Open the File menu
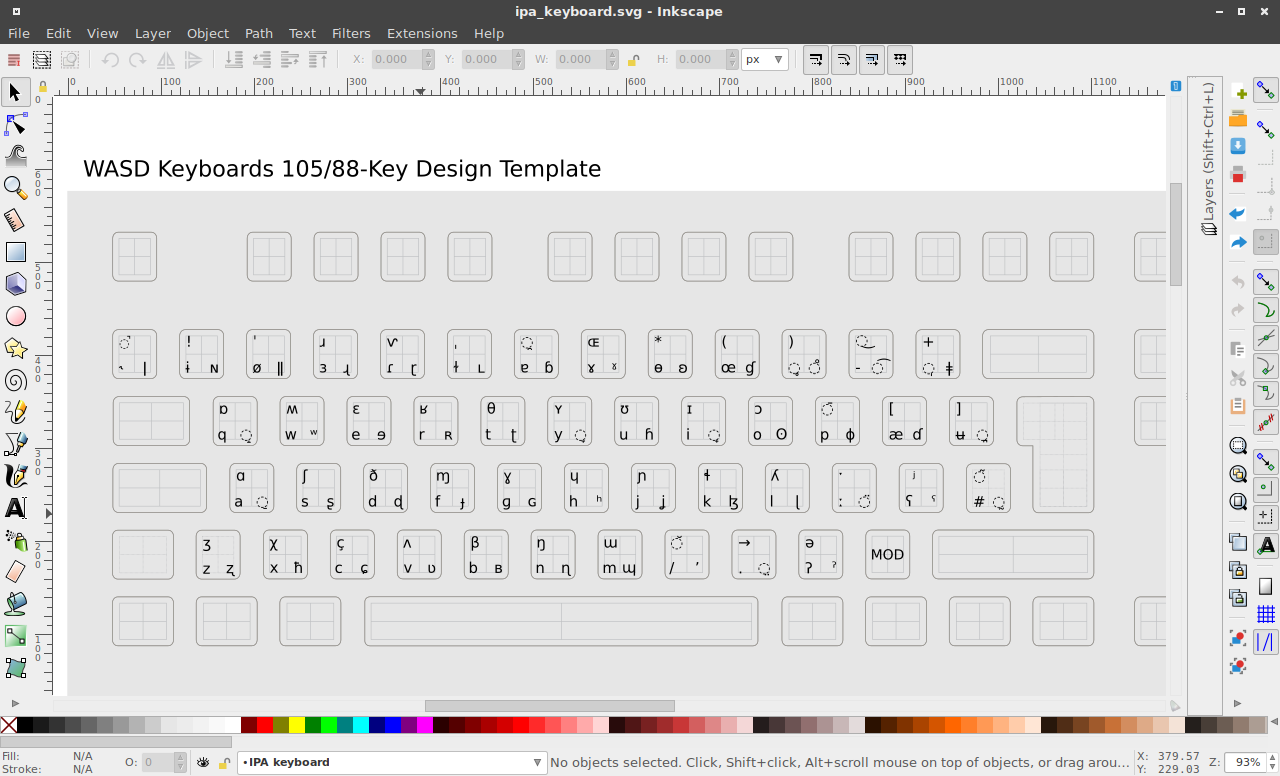This screenshot has height=776, width=1280. point(19,33)
